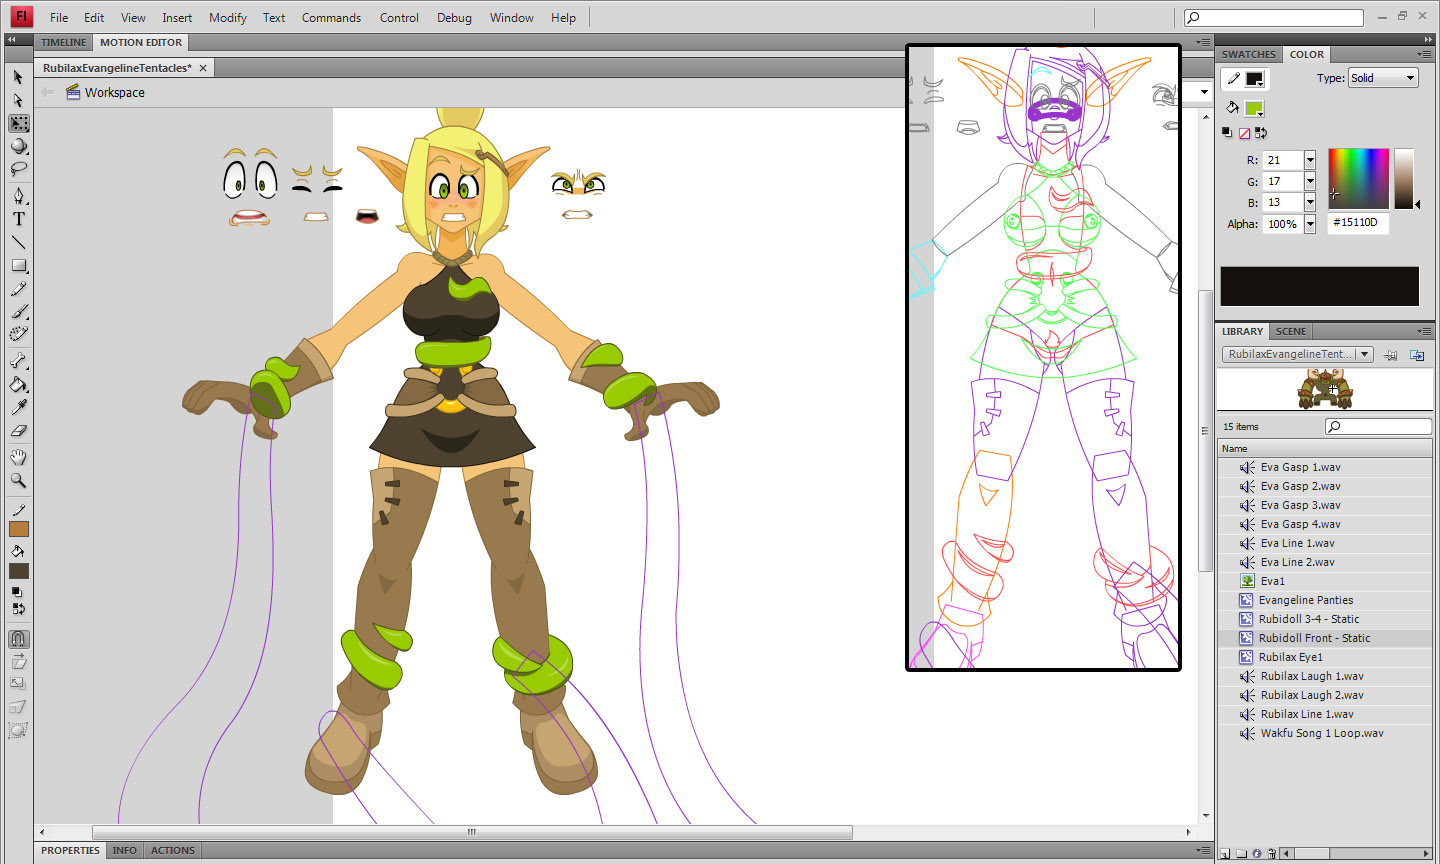Open the library document dropdown

click(x=1298, y=355)
